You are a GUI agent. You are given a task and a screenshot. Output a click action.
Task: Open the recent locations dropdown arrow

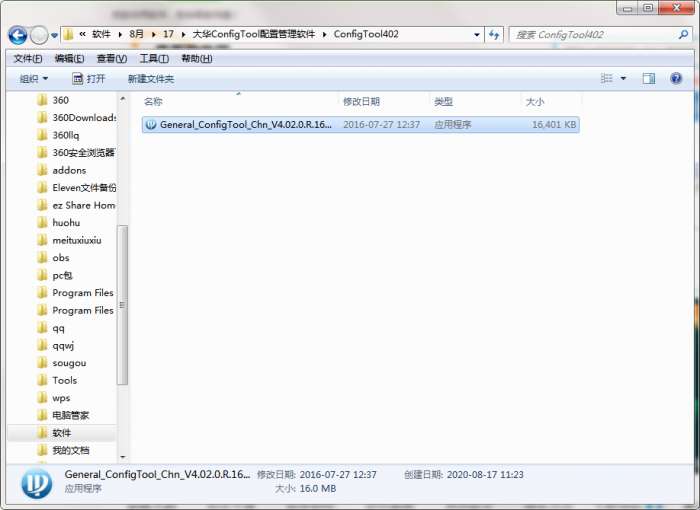[x=54, y=35]
